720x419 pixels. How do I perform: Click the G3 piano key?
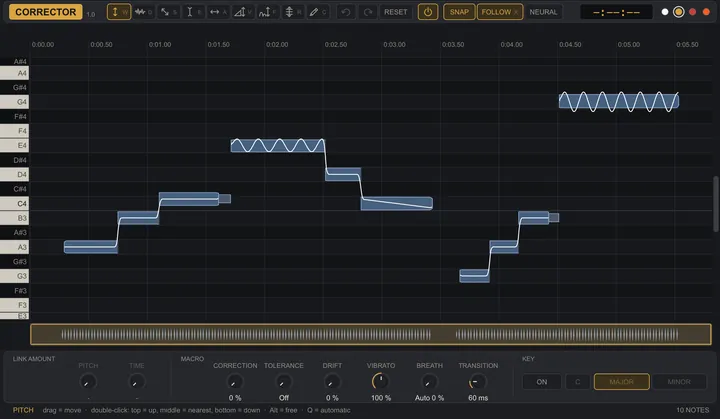14,276
